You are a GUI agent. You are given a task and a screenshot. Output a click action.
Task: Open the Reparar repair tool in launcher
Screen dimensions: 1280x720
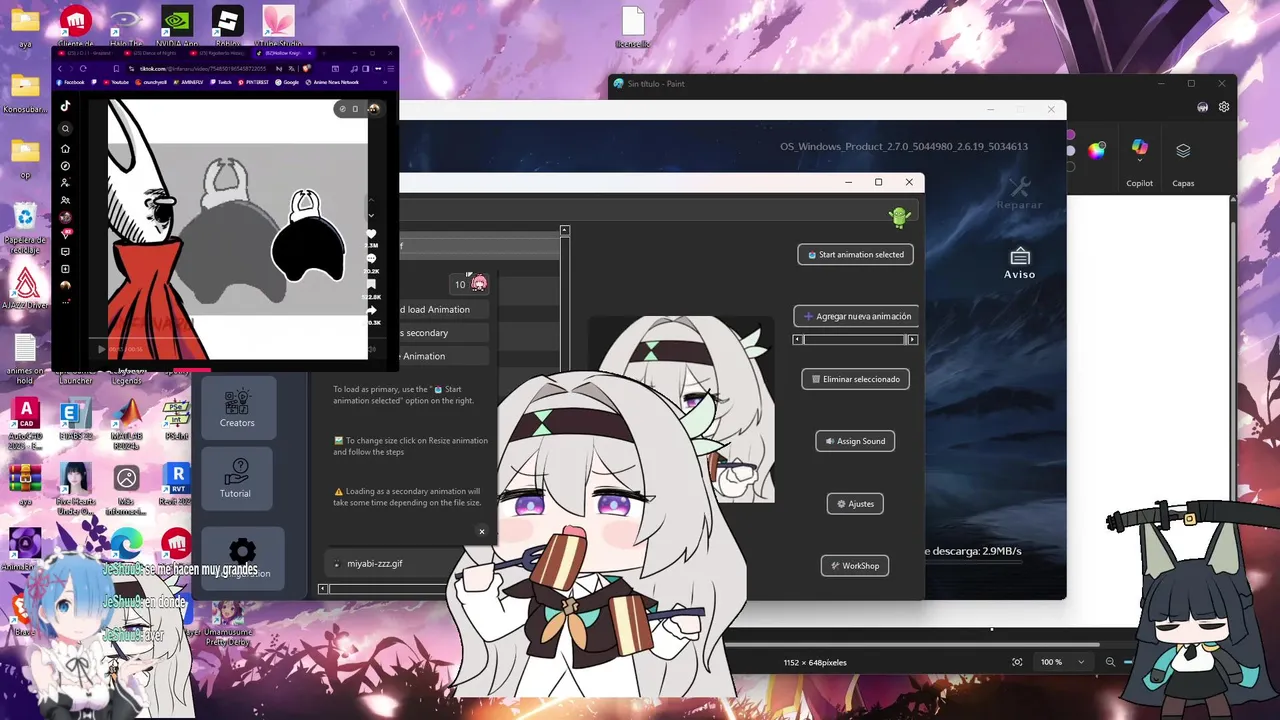[x=1019, y=193]
